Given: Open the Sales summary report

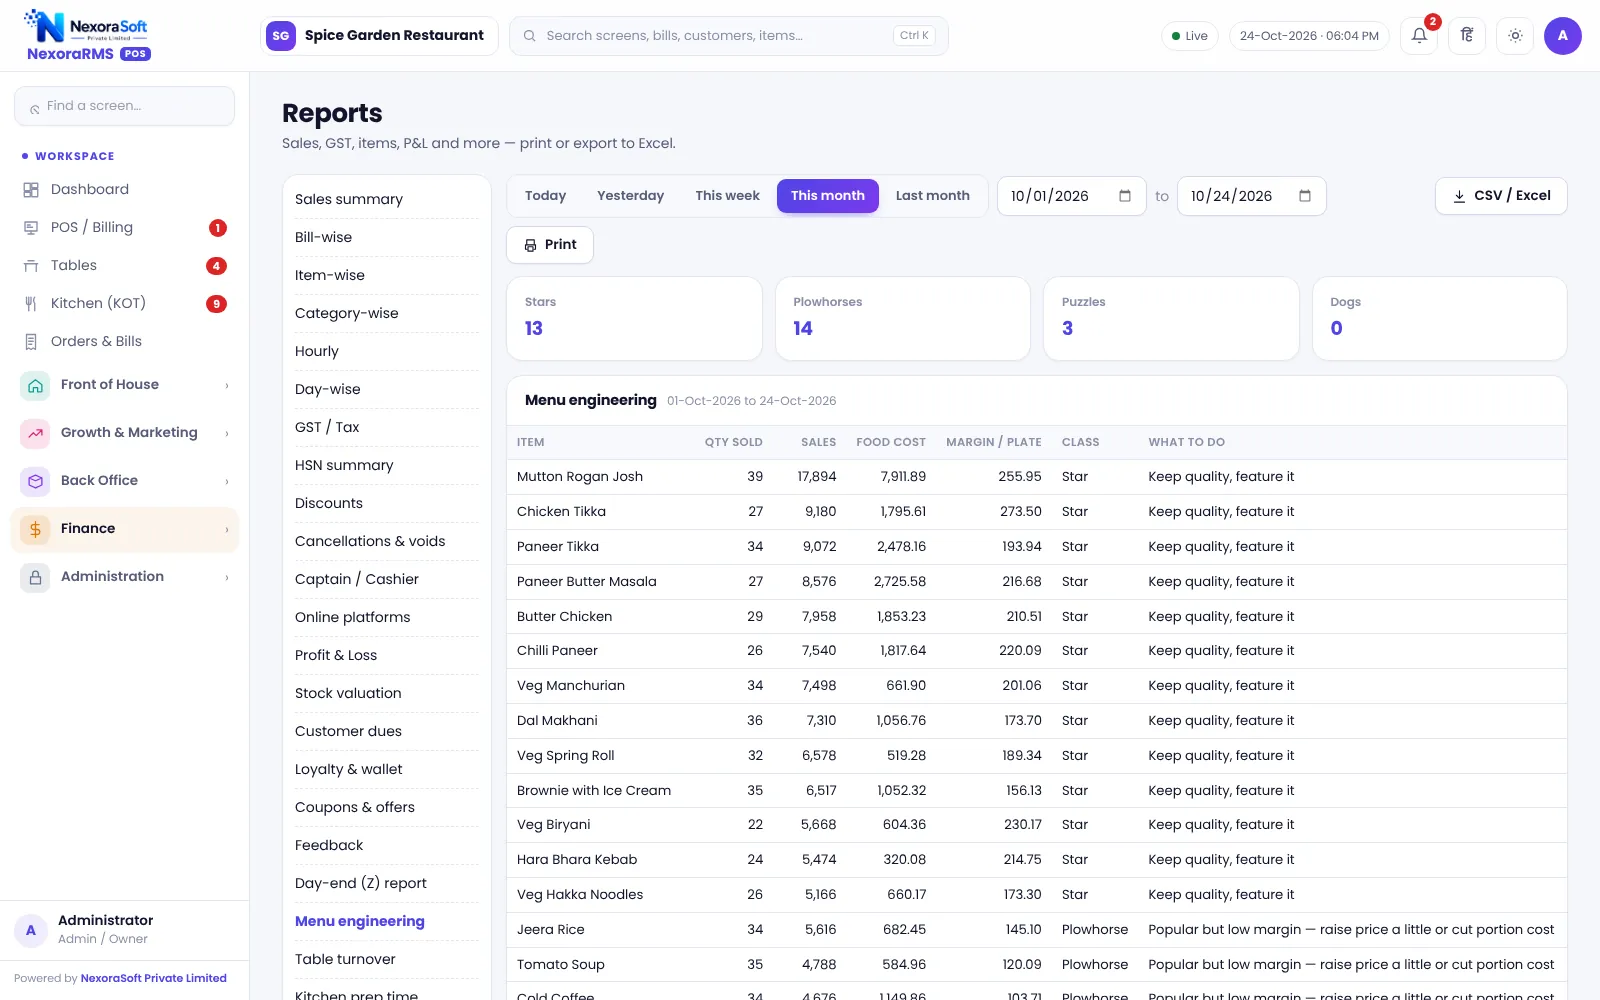Looking at the screenshot, I should [x=387, y=200].
